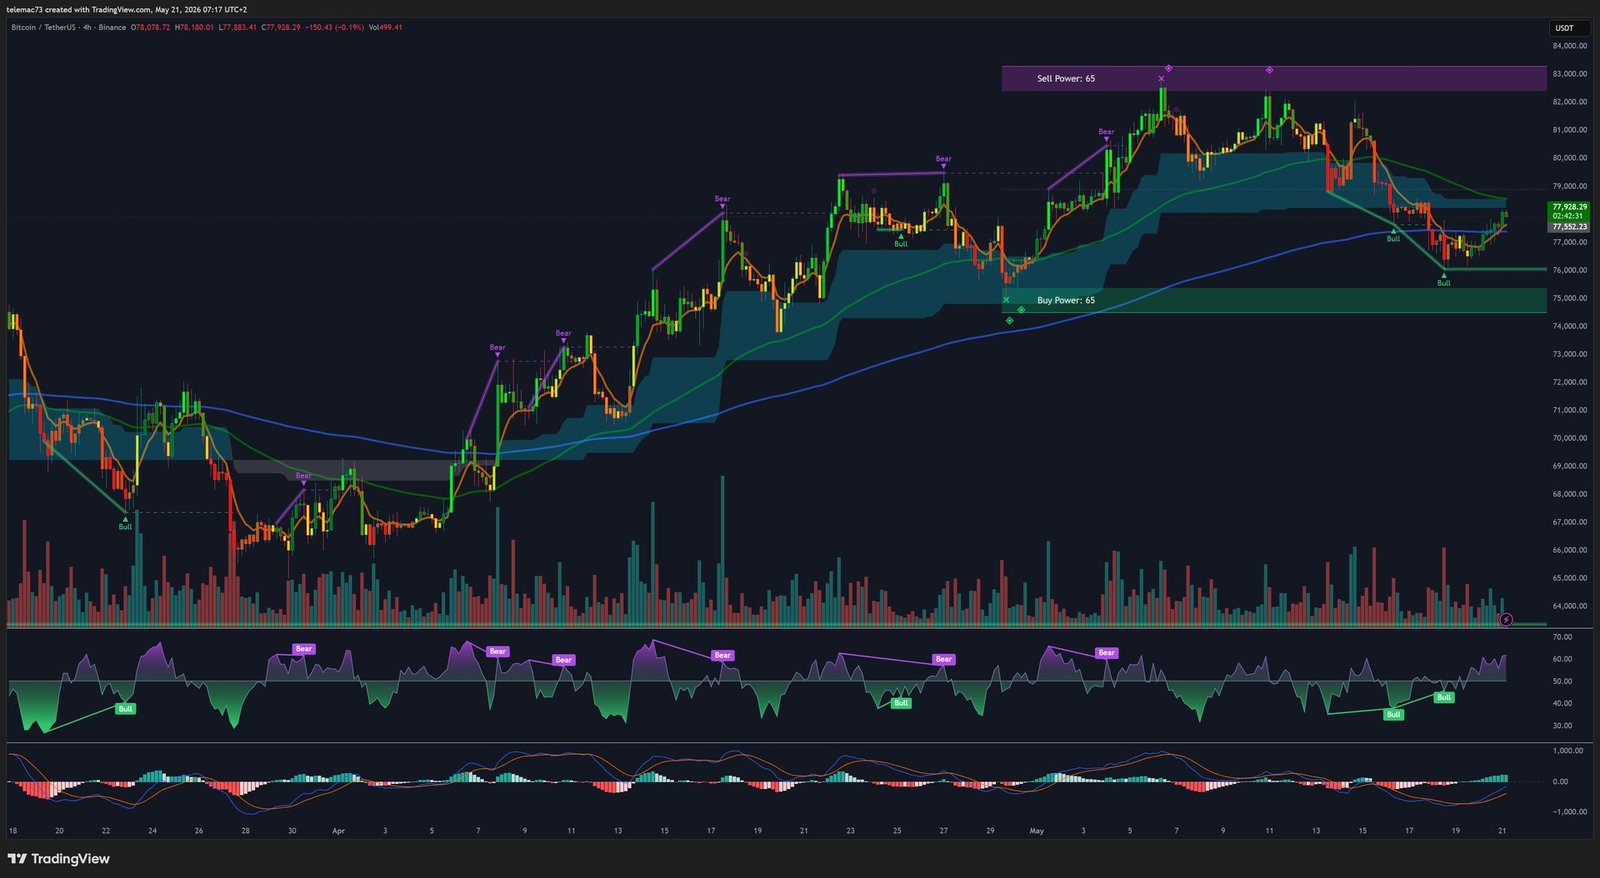Click the May label on the time axis
1600x878 pixels.
click(1036, 831)
